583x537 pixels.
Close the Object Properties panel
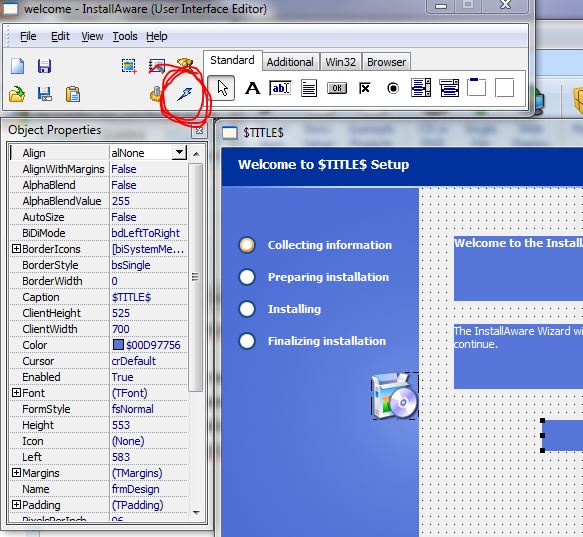pyautogui.click(x=200, y=131)
